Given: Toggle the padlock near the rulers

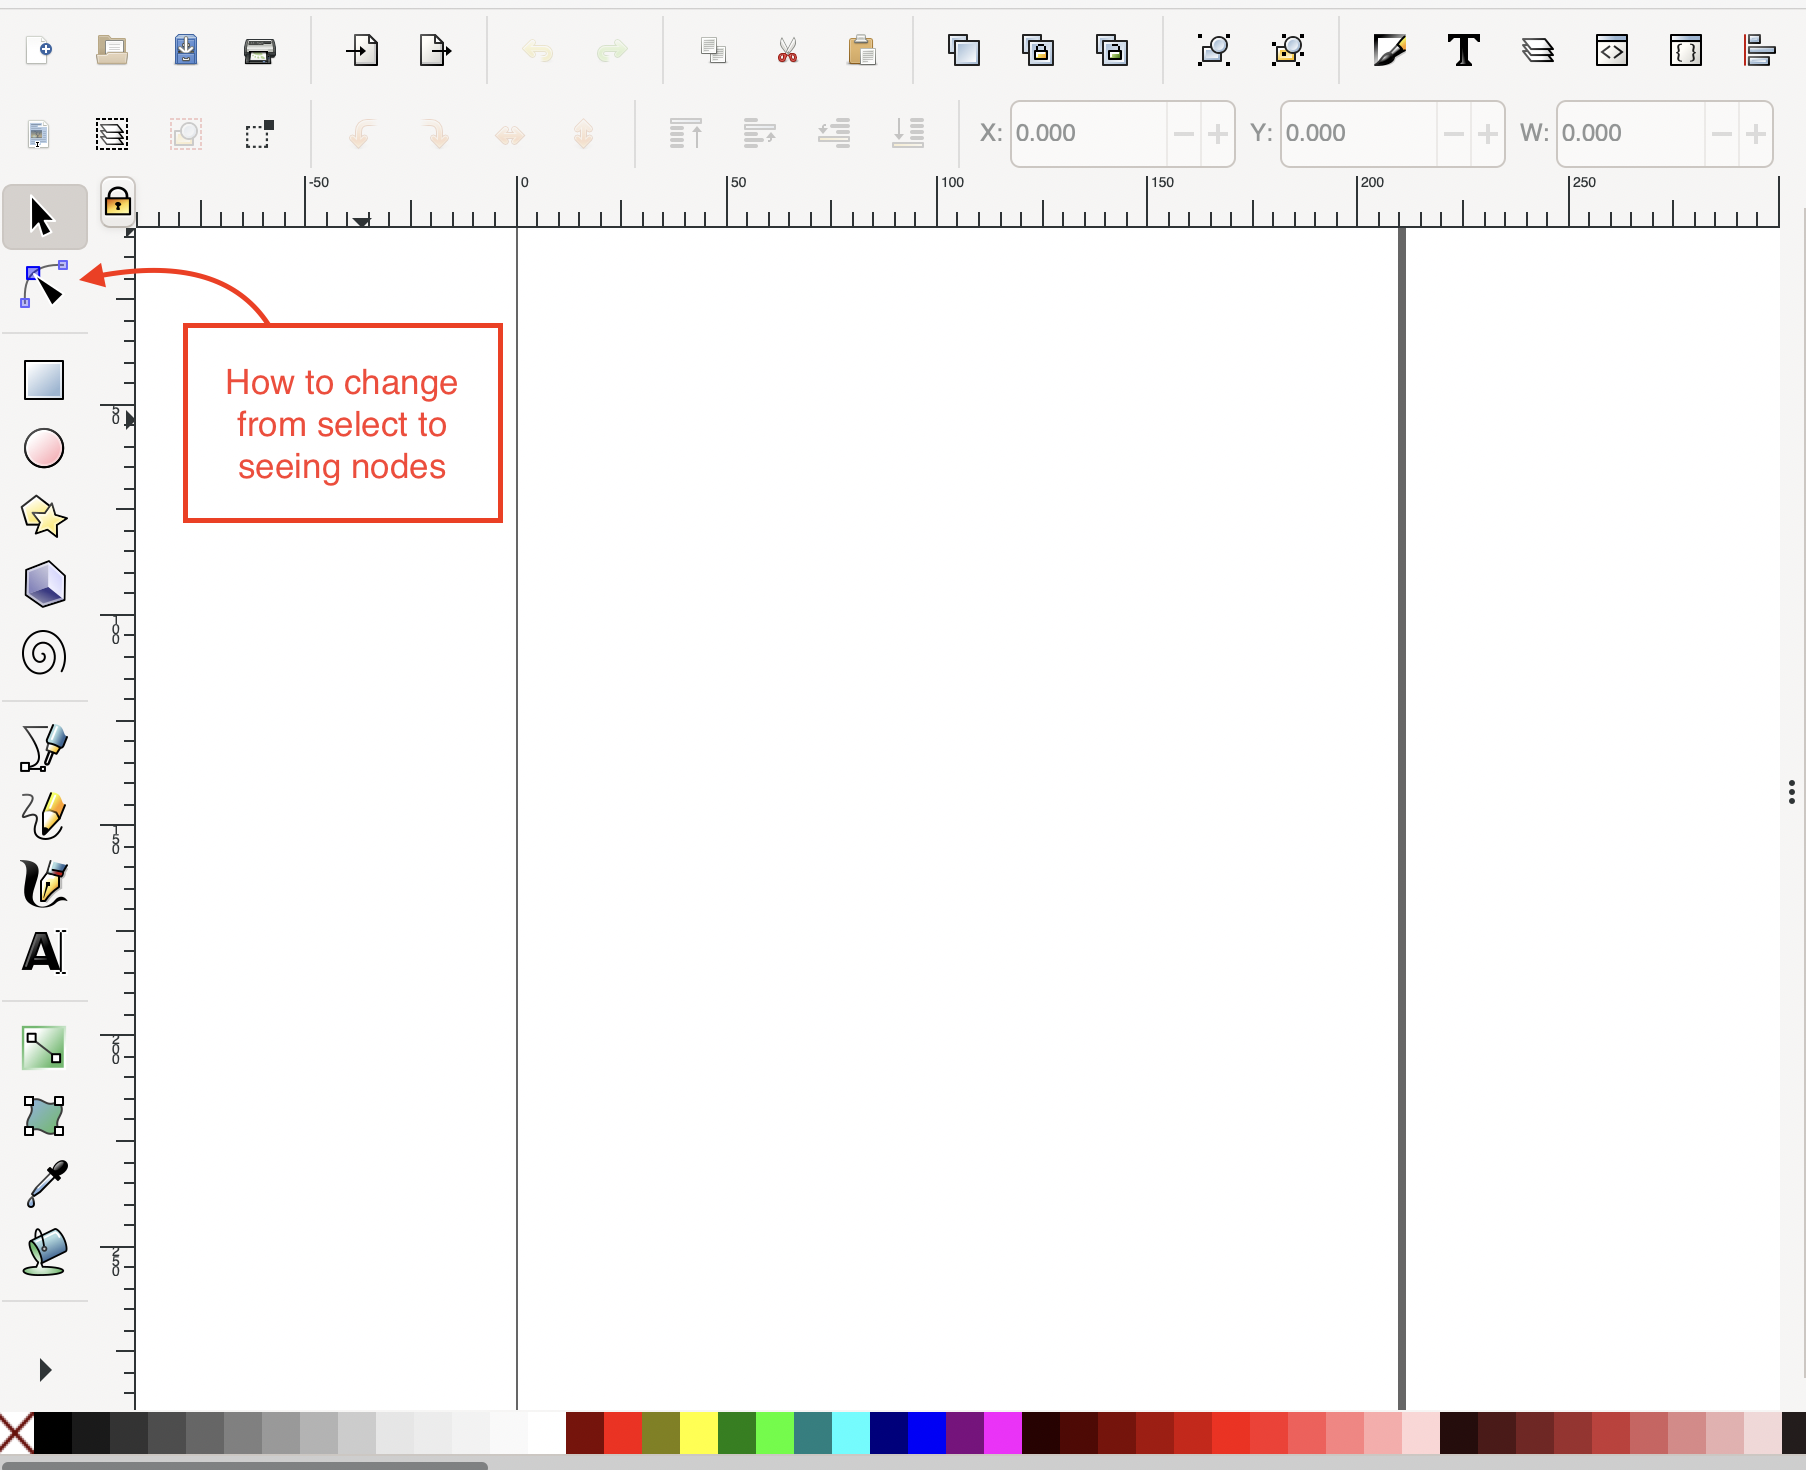Looking at the screenshot, I should [x=117, y=203].
